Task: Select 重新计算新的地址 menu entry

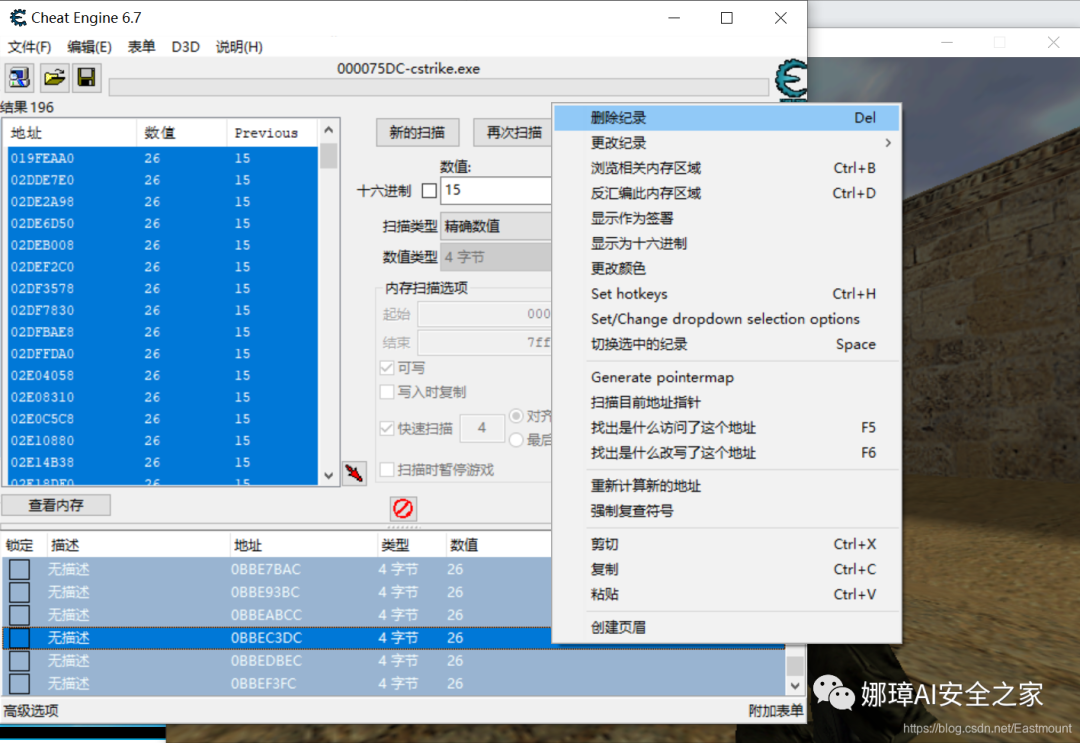Action: pos(727,485)
